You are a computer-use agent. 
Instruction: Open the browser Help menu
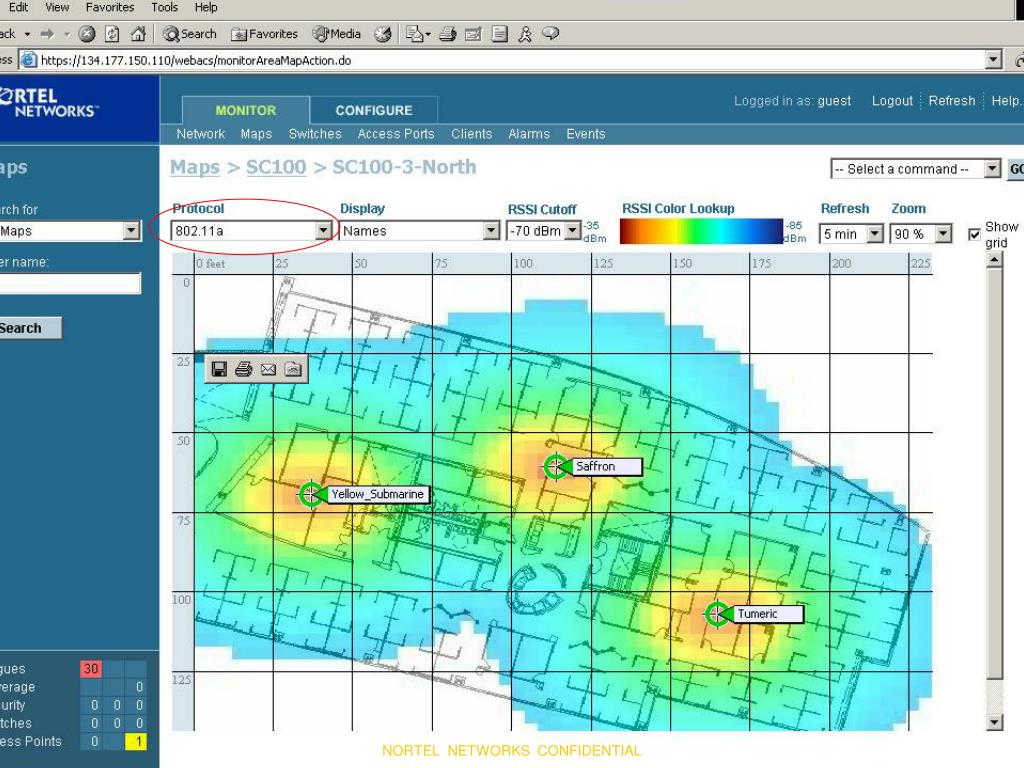click(206, 7)
